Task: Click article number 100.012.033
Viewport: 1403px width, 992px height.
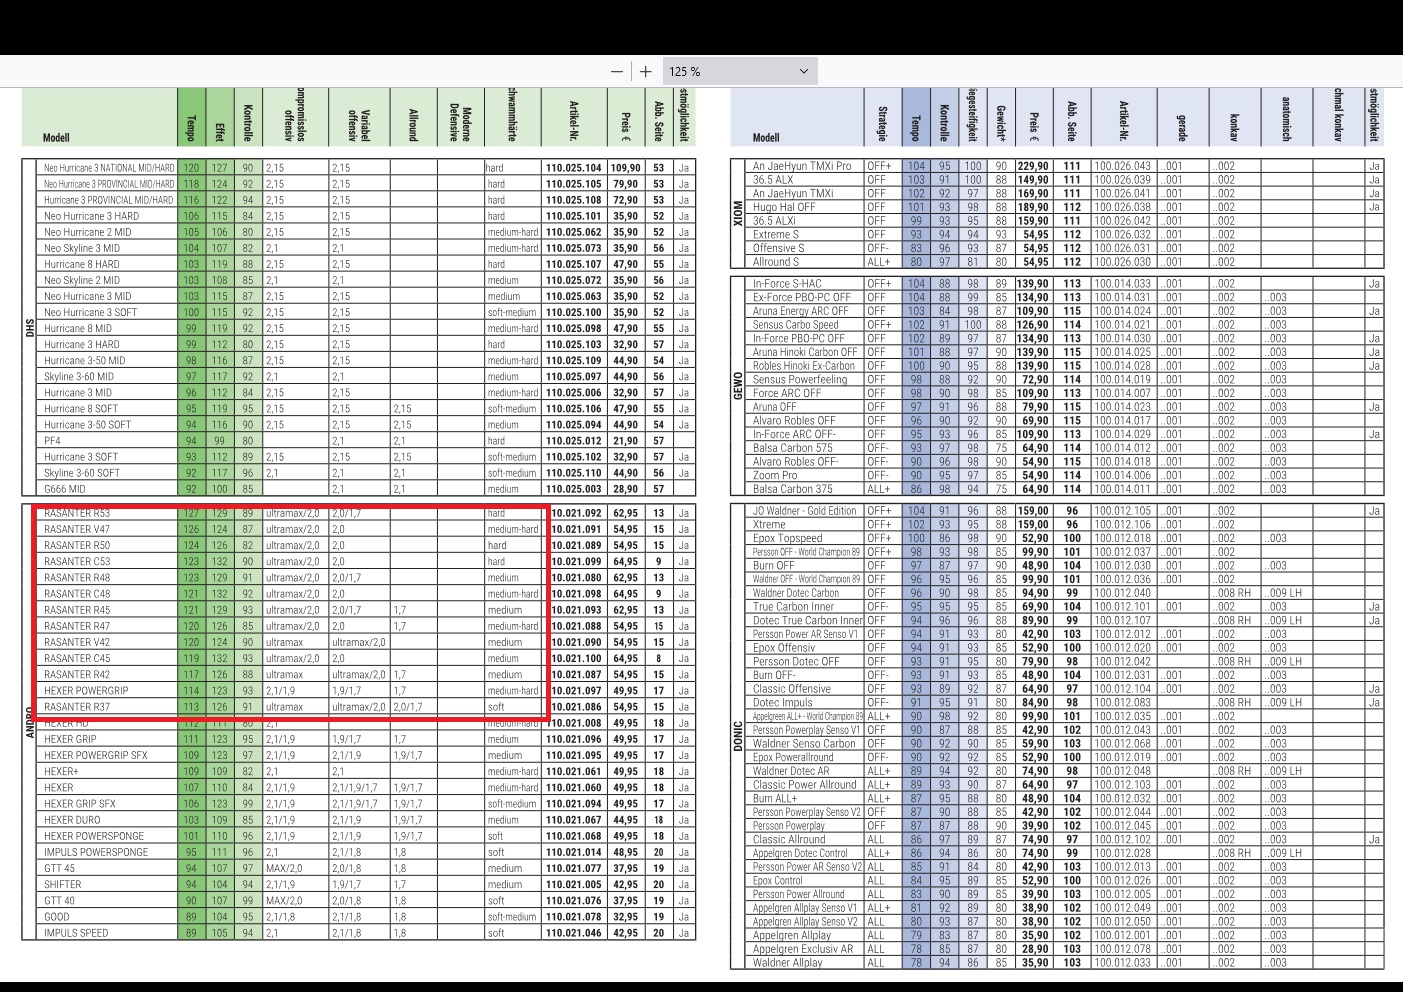Action: [1122, 963]
